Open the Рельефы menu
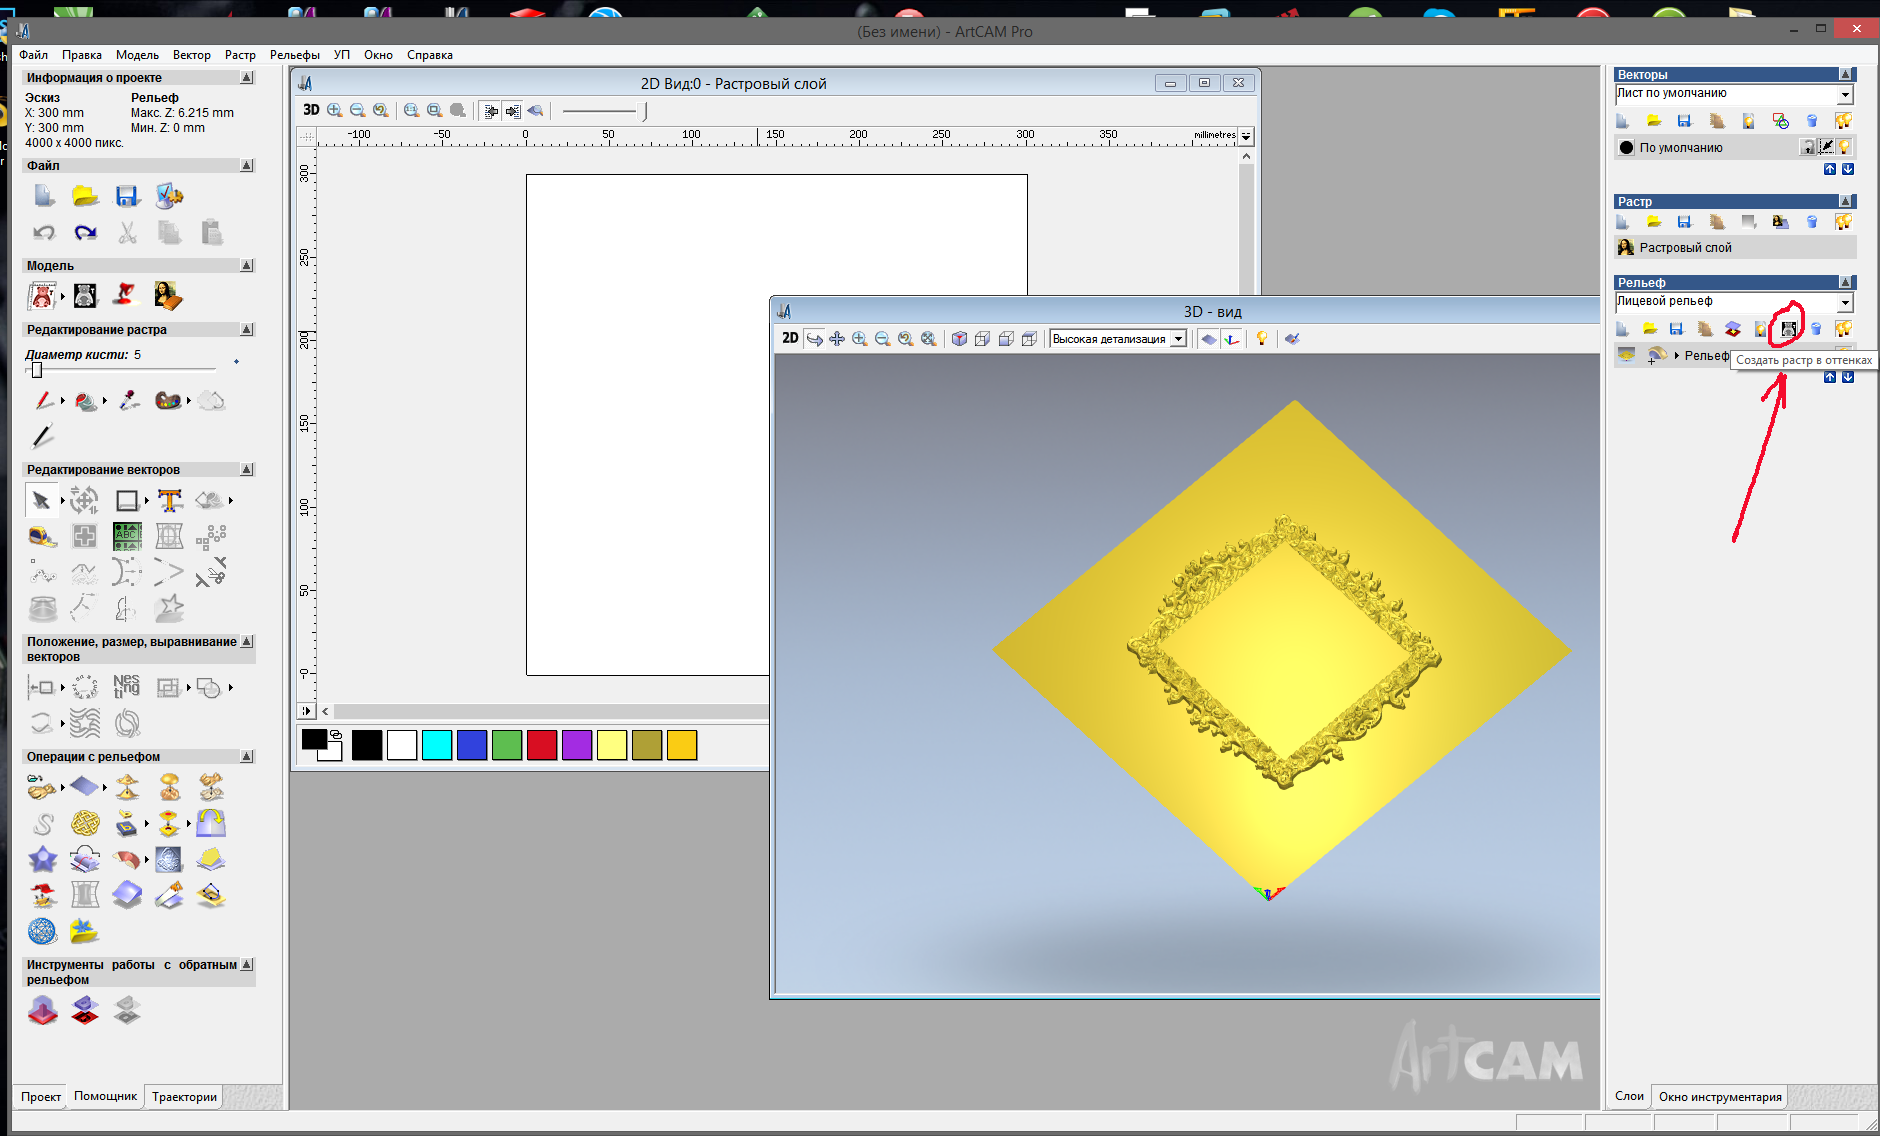 (295, 55)
